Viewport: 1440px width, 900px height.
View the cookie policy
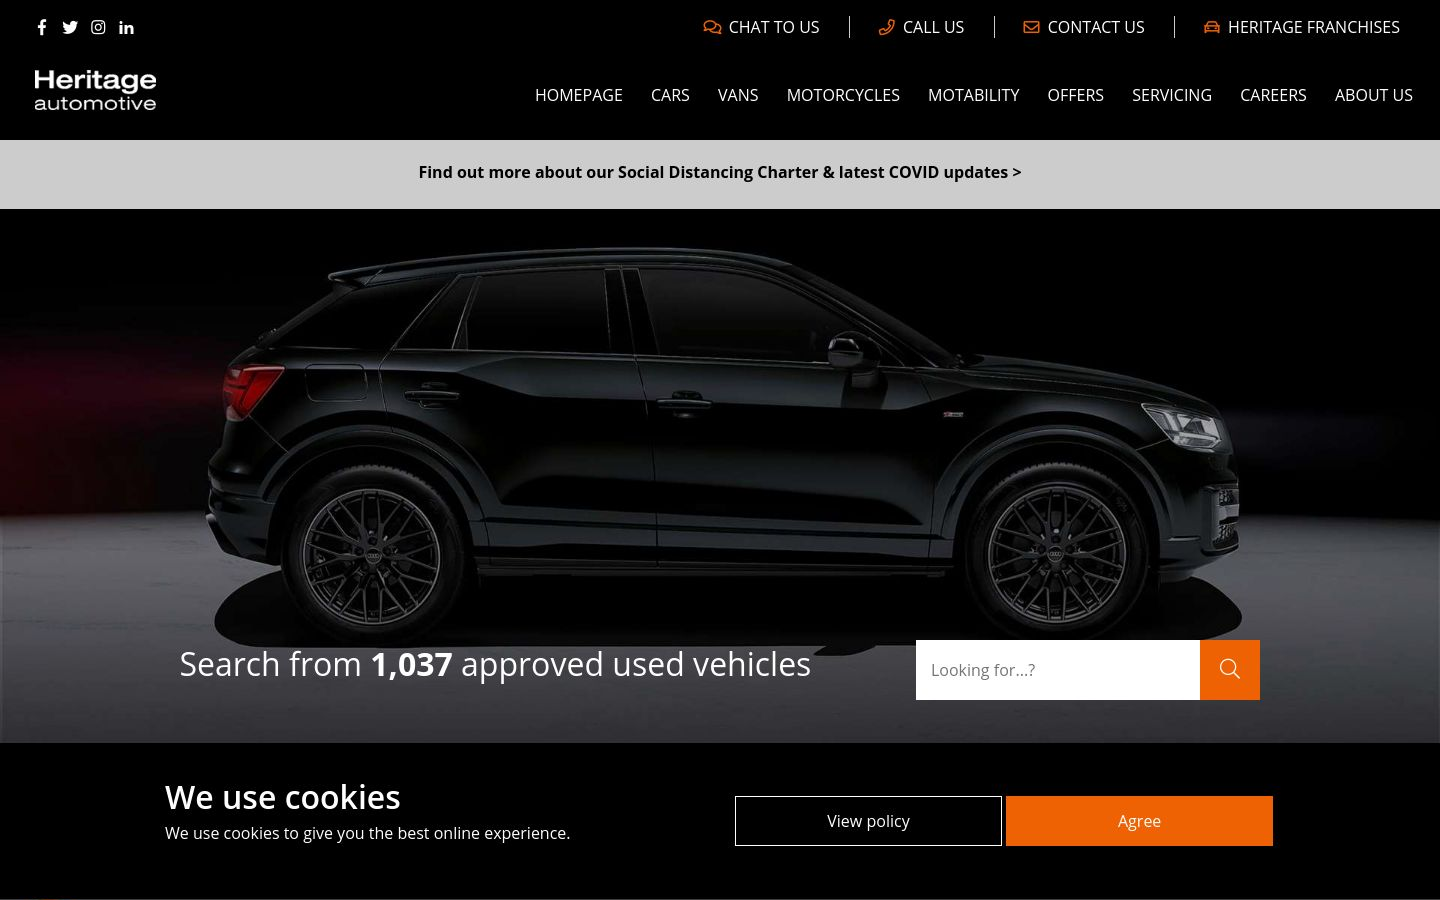pos(868,821)
